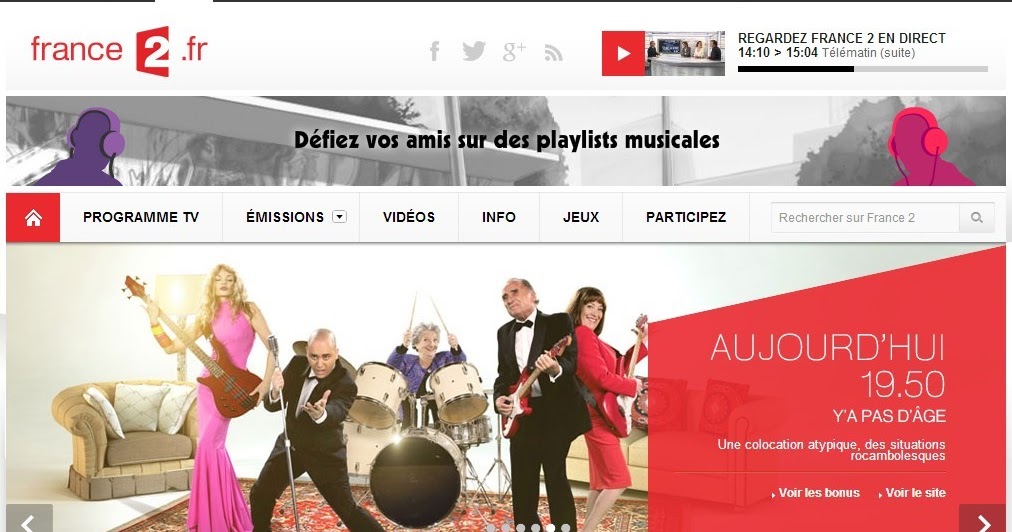Show the previous carousel slide

click(29, 519)
